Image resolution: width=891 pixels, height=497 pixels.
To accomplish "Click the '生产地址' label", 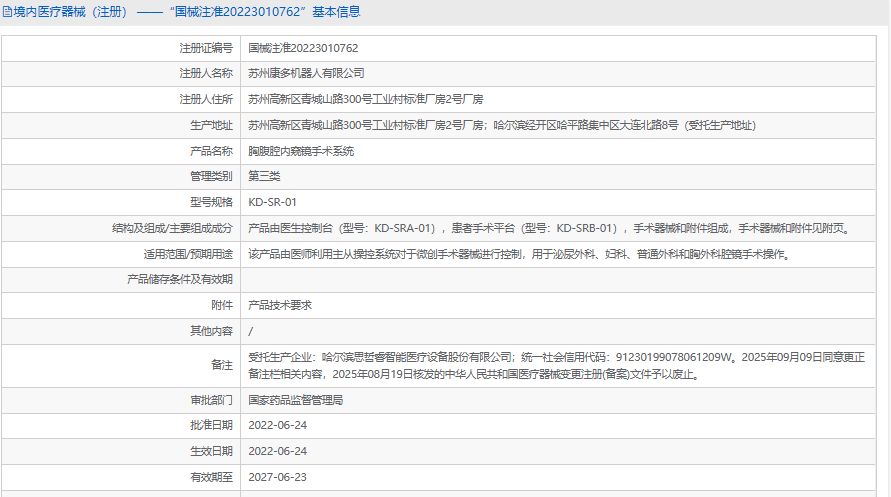I will [211, 126].
